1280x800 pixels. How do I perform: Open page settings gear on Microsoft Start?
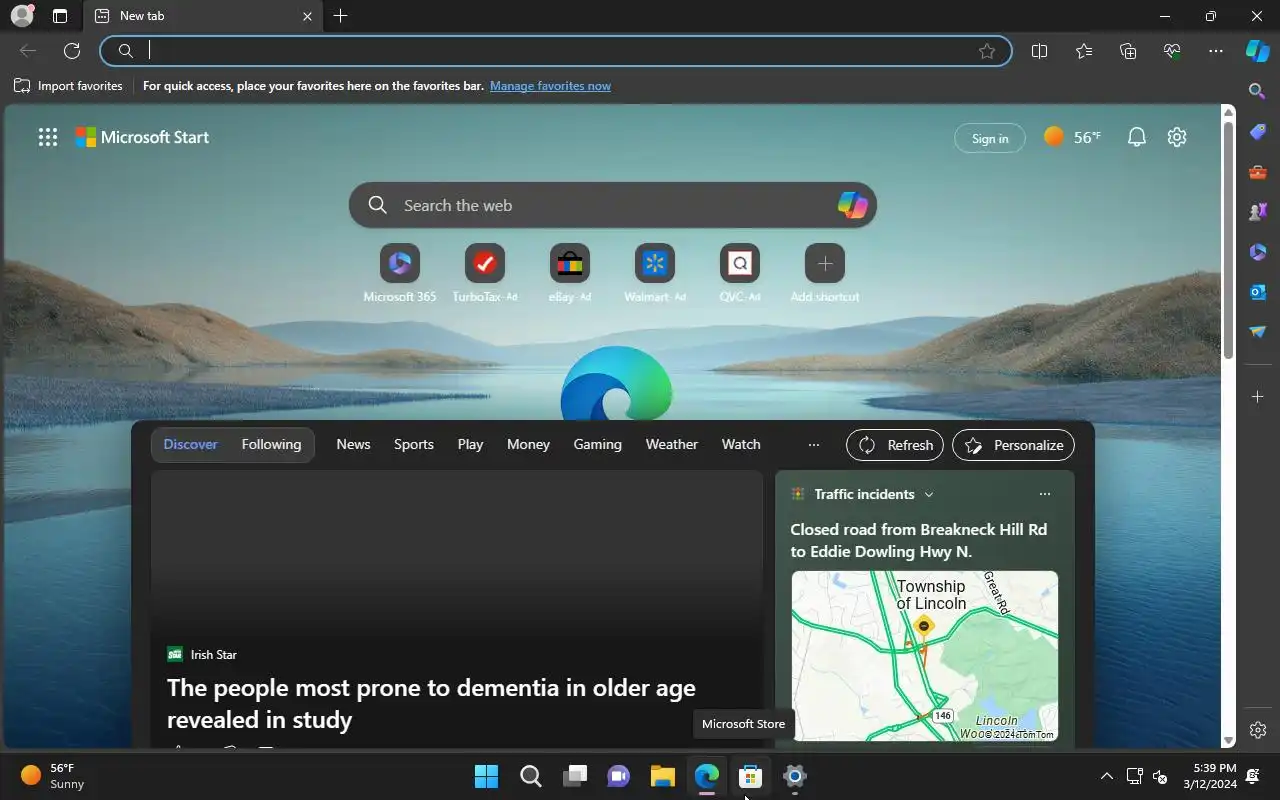pos(1177,138)
